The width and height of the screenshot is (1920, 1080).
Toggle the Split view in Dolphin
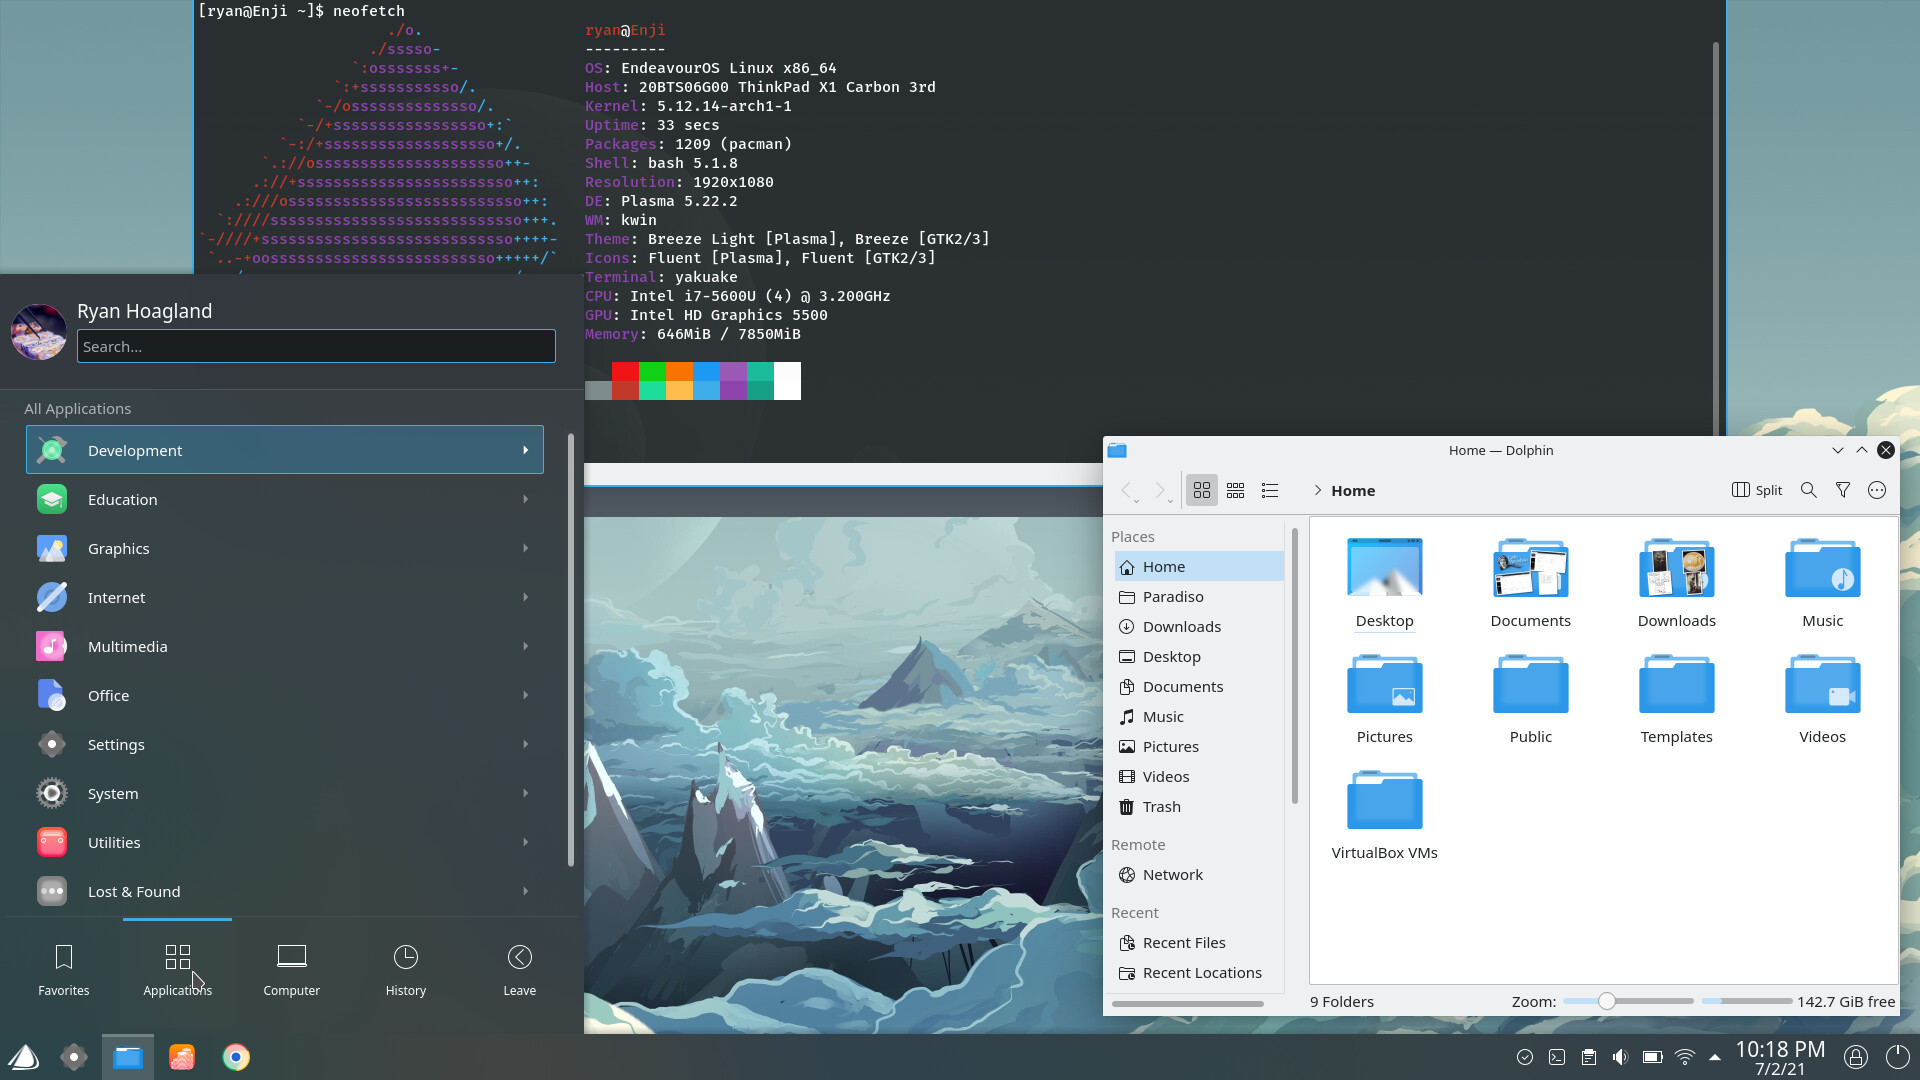[x=1756, y=489]
